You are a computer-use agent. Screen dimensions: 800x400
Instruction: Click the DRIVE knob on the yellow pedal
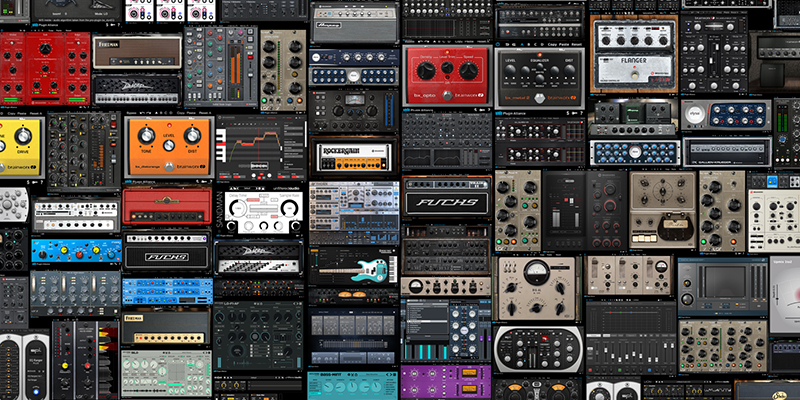click(x=23, y=136)
